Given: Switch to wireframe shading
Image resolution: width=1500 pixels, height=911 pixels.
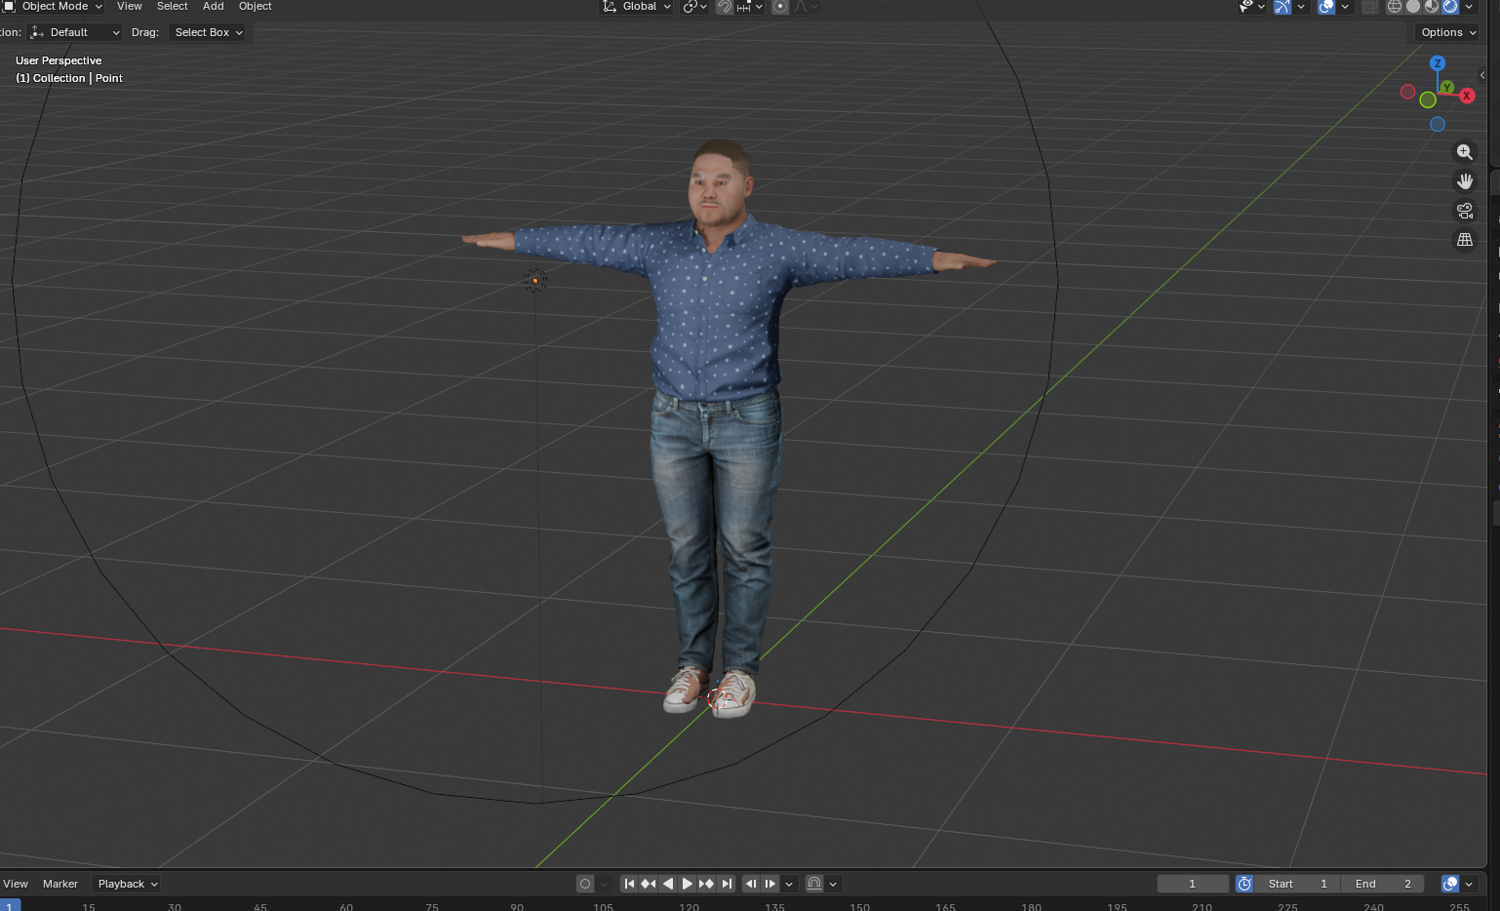Looking at the screenshot, I should pyautogui.click(x=1394, y=7).
